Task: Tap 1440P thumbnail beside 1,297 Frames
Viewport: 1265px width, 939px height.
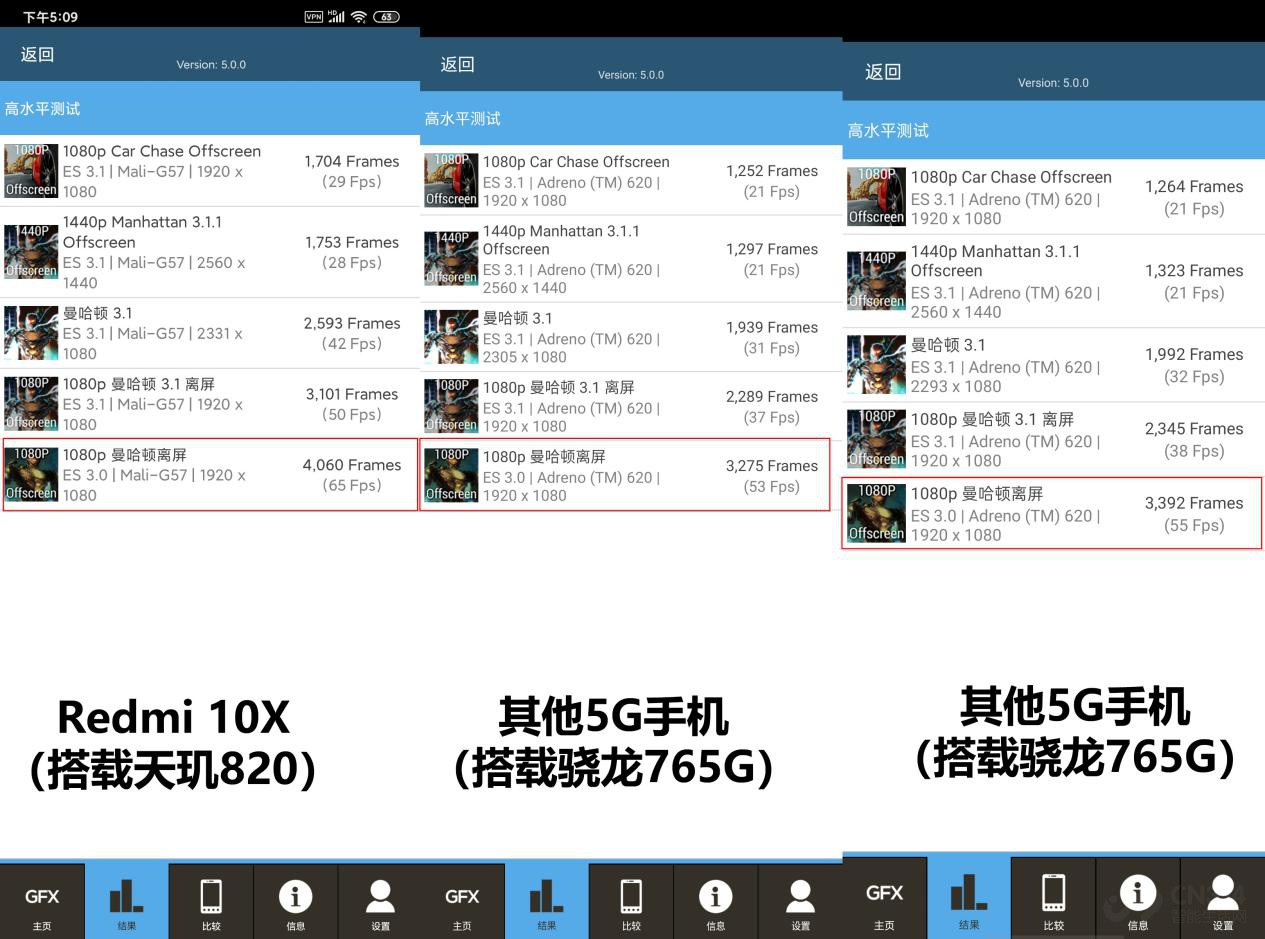Action: coord(451,258)
